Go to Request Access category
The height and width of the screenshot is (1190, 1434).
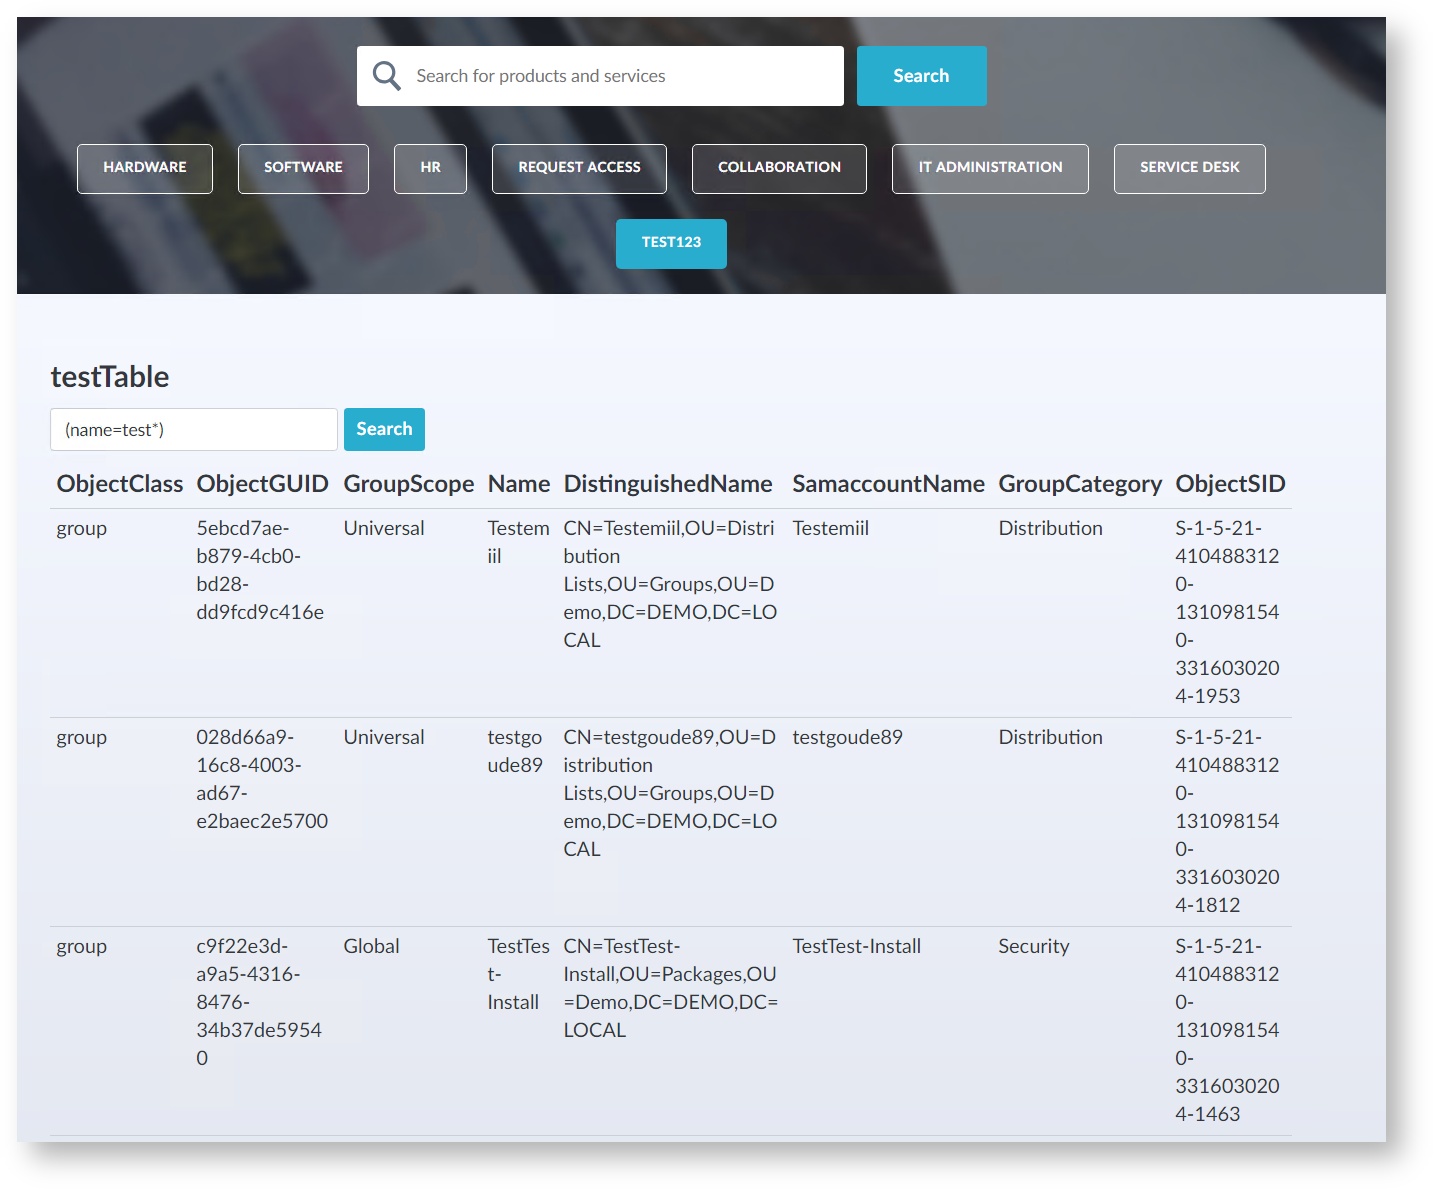(x=579, y=168)
